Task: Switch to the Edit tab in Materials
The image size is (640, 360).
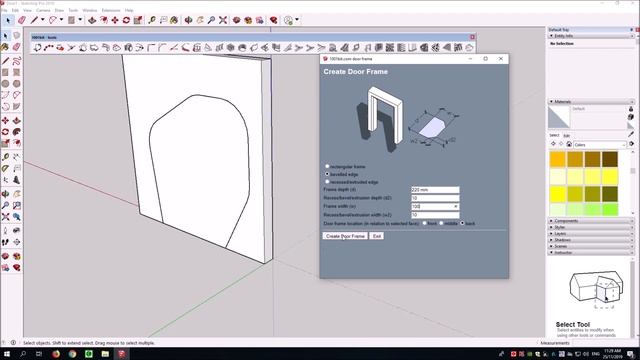Action: (567, 136)
